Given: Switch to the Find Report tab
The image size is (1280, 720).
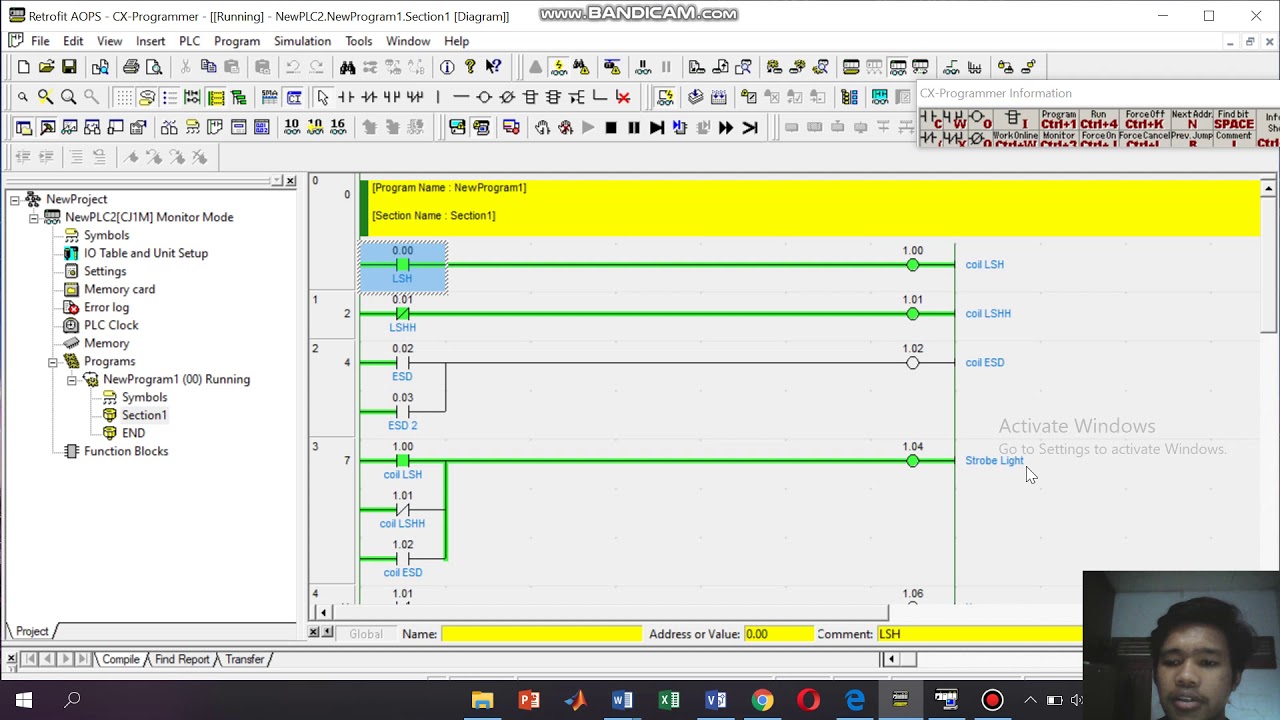Looking at the screenshot, I should [x=182, y=659].
